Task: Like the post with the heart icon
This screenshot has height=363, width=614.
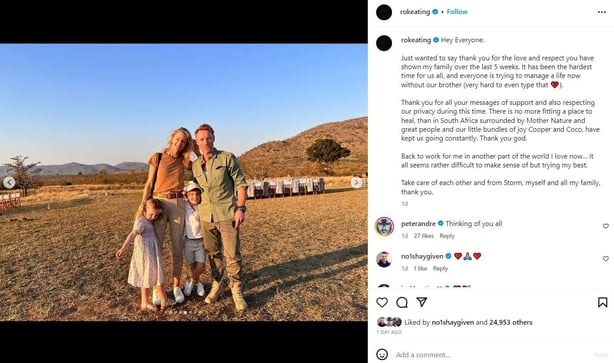Action: tap(382, 302)
